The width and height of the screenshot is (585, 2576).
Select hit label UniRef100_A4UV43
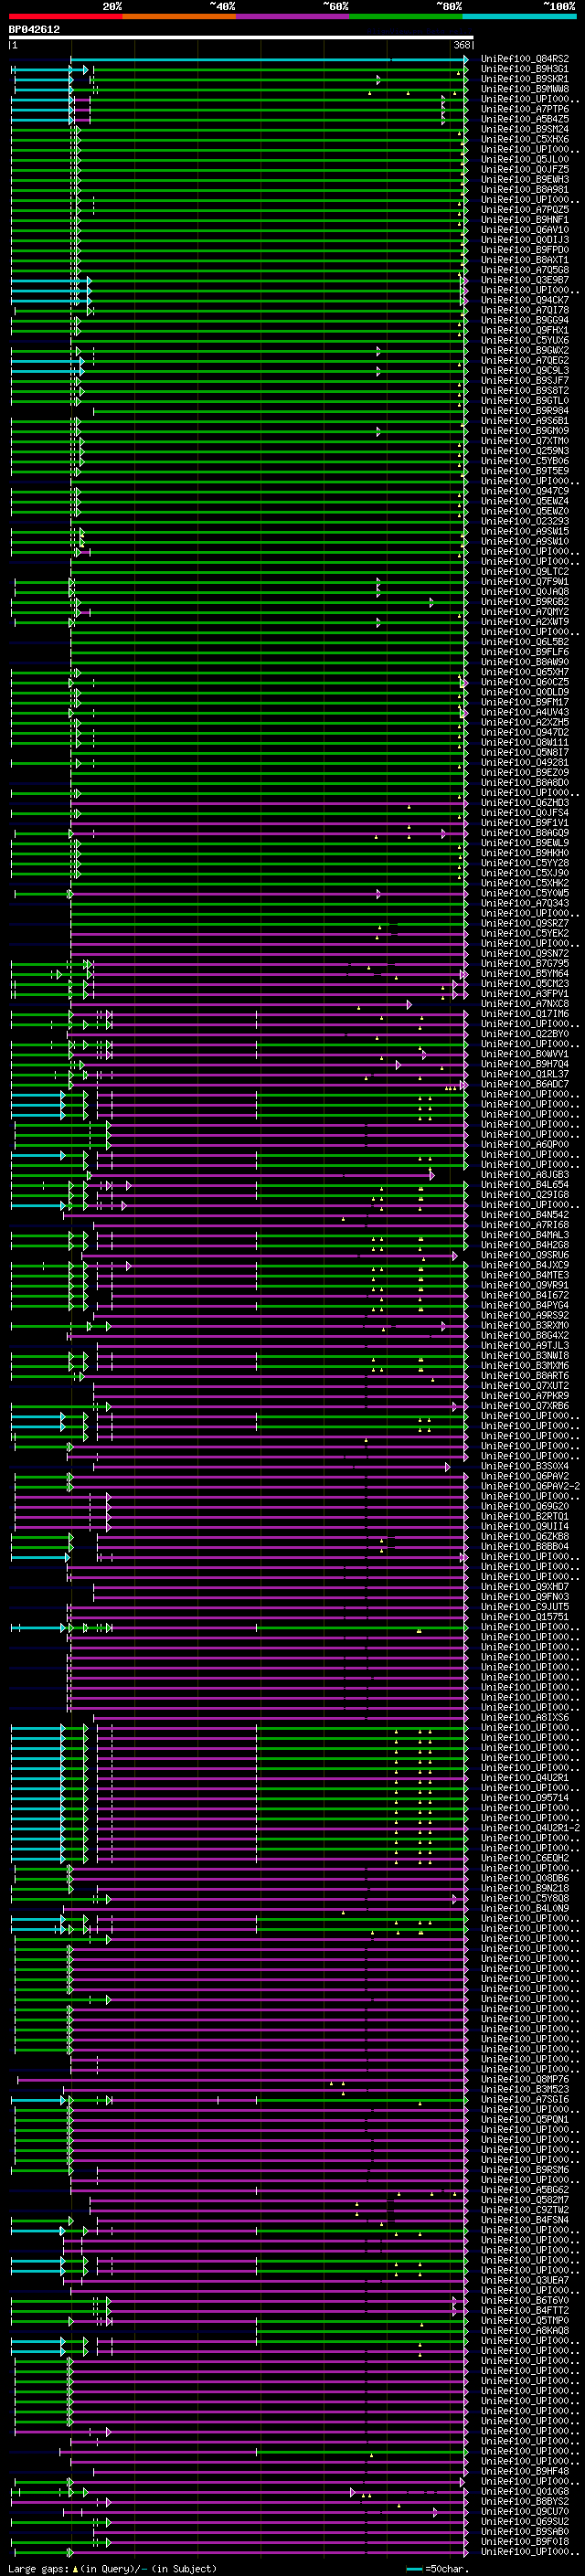[525, 712]
